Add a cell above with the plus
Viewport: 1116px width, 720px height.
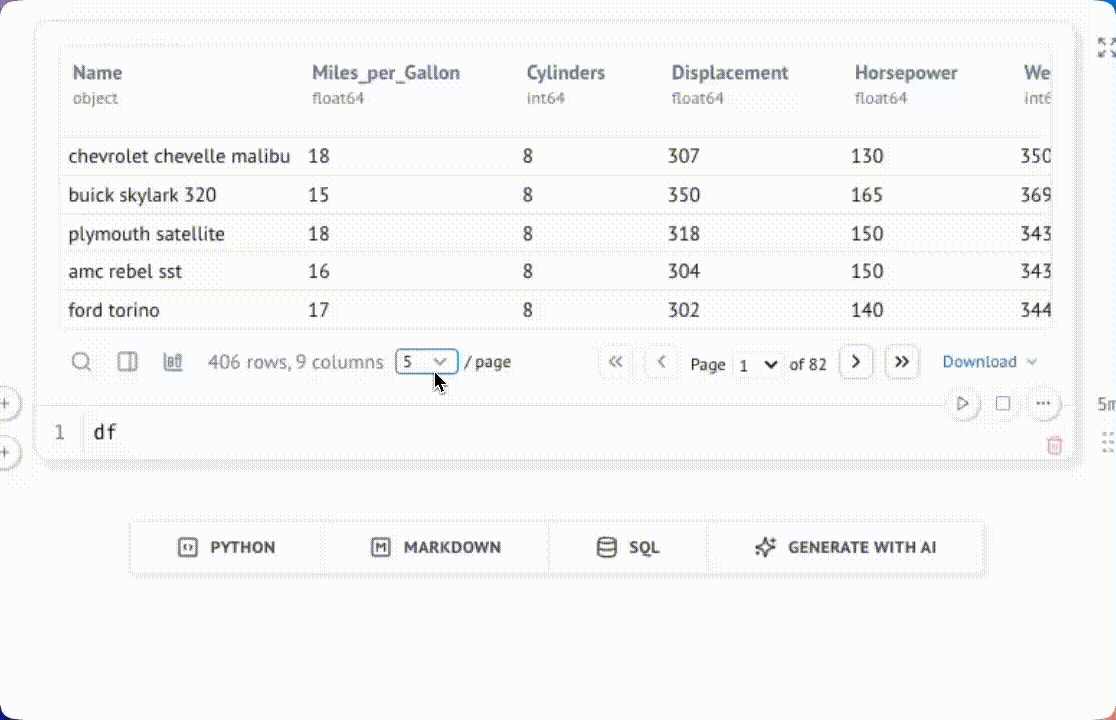point(6,404)
